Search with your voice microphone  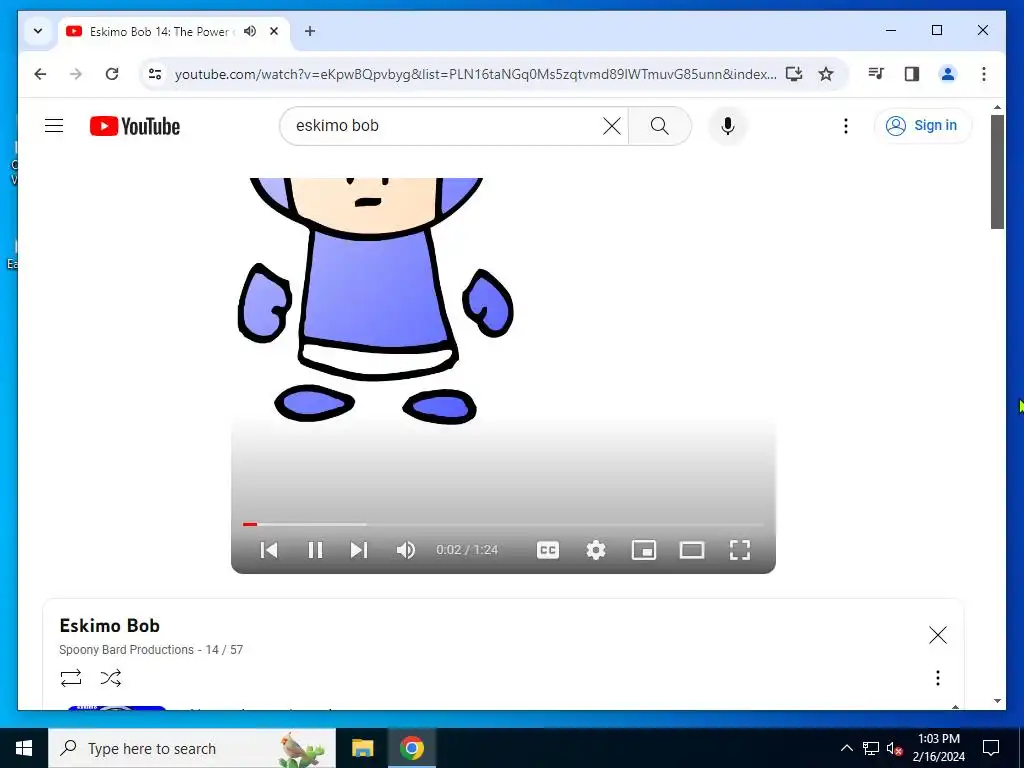[728, 125]
